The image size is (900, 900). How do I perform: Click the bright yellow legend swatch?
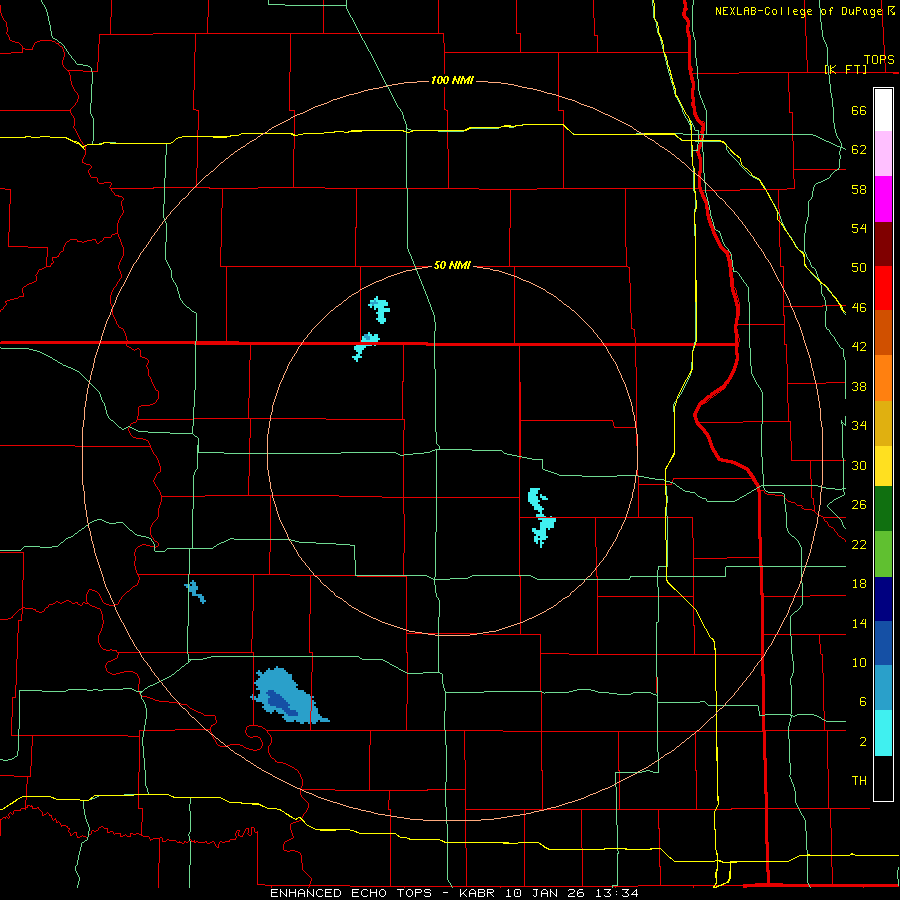(883, 465)
